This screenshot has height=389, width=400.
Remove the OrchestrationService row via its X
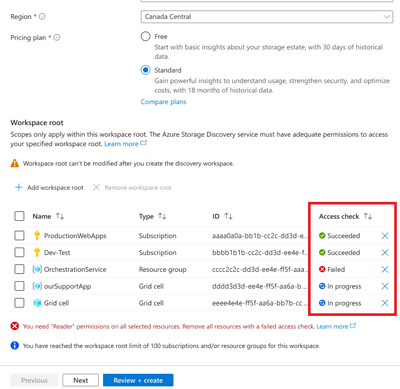(385, 269)
